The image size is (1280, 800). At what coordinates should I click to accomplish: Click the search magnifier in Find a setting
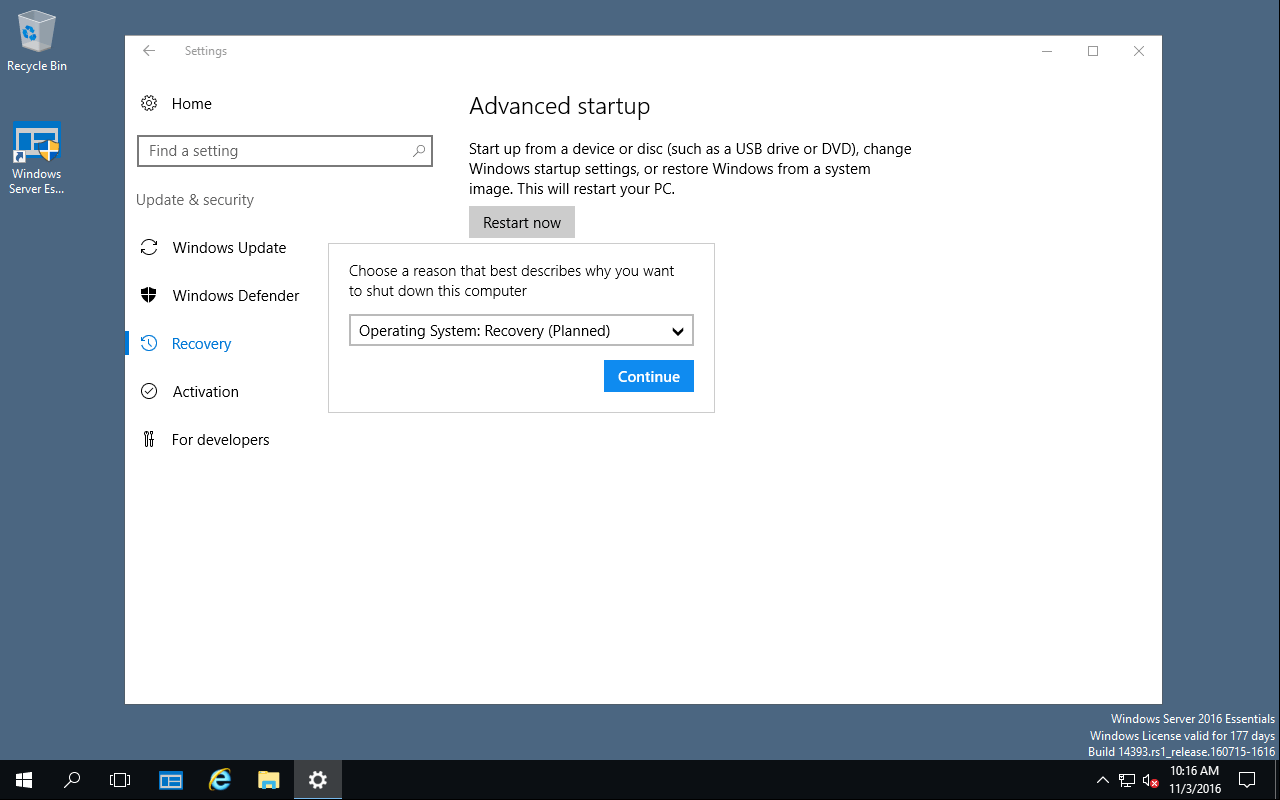[x=419, y=151]
